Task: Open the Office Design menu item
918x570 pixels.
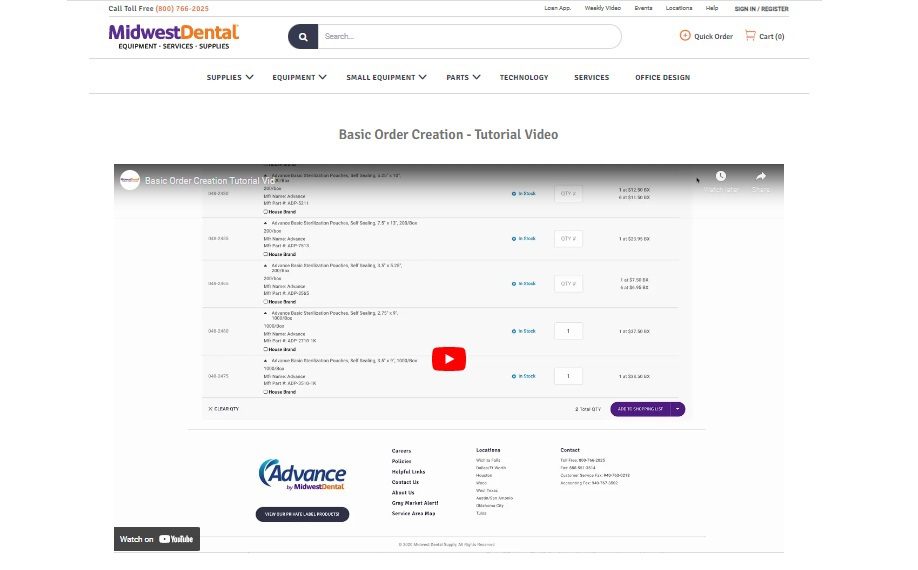Action: (x=662, y=77)
